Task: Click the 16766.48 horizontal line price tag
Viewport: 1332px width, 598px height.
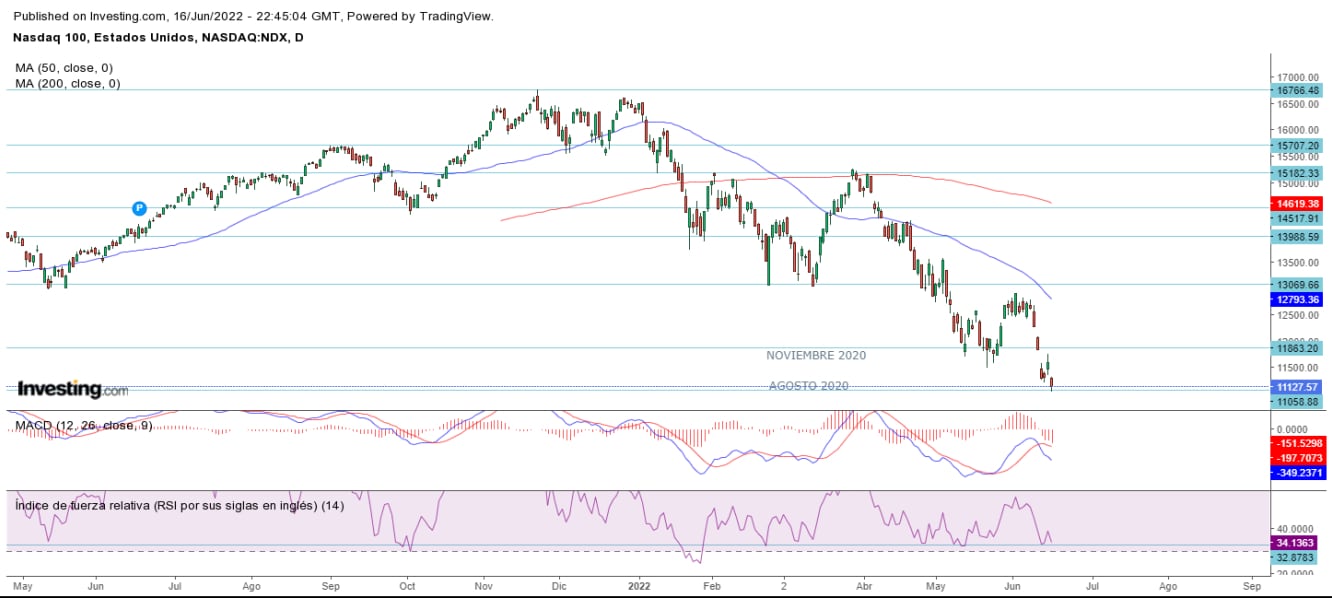Action: 1296,90
